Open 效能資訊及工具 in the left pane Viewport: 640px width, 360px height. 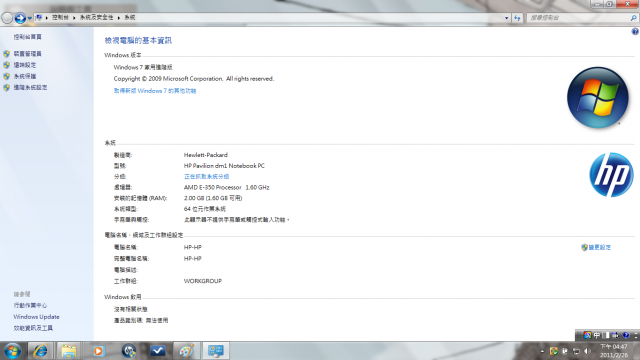(x=33, y=328)
